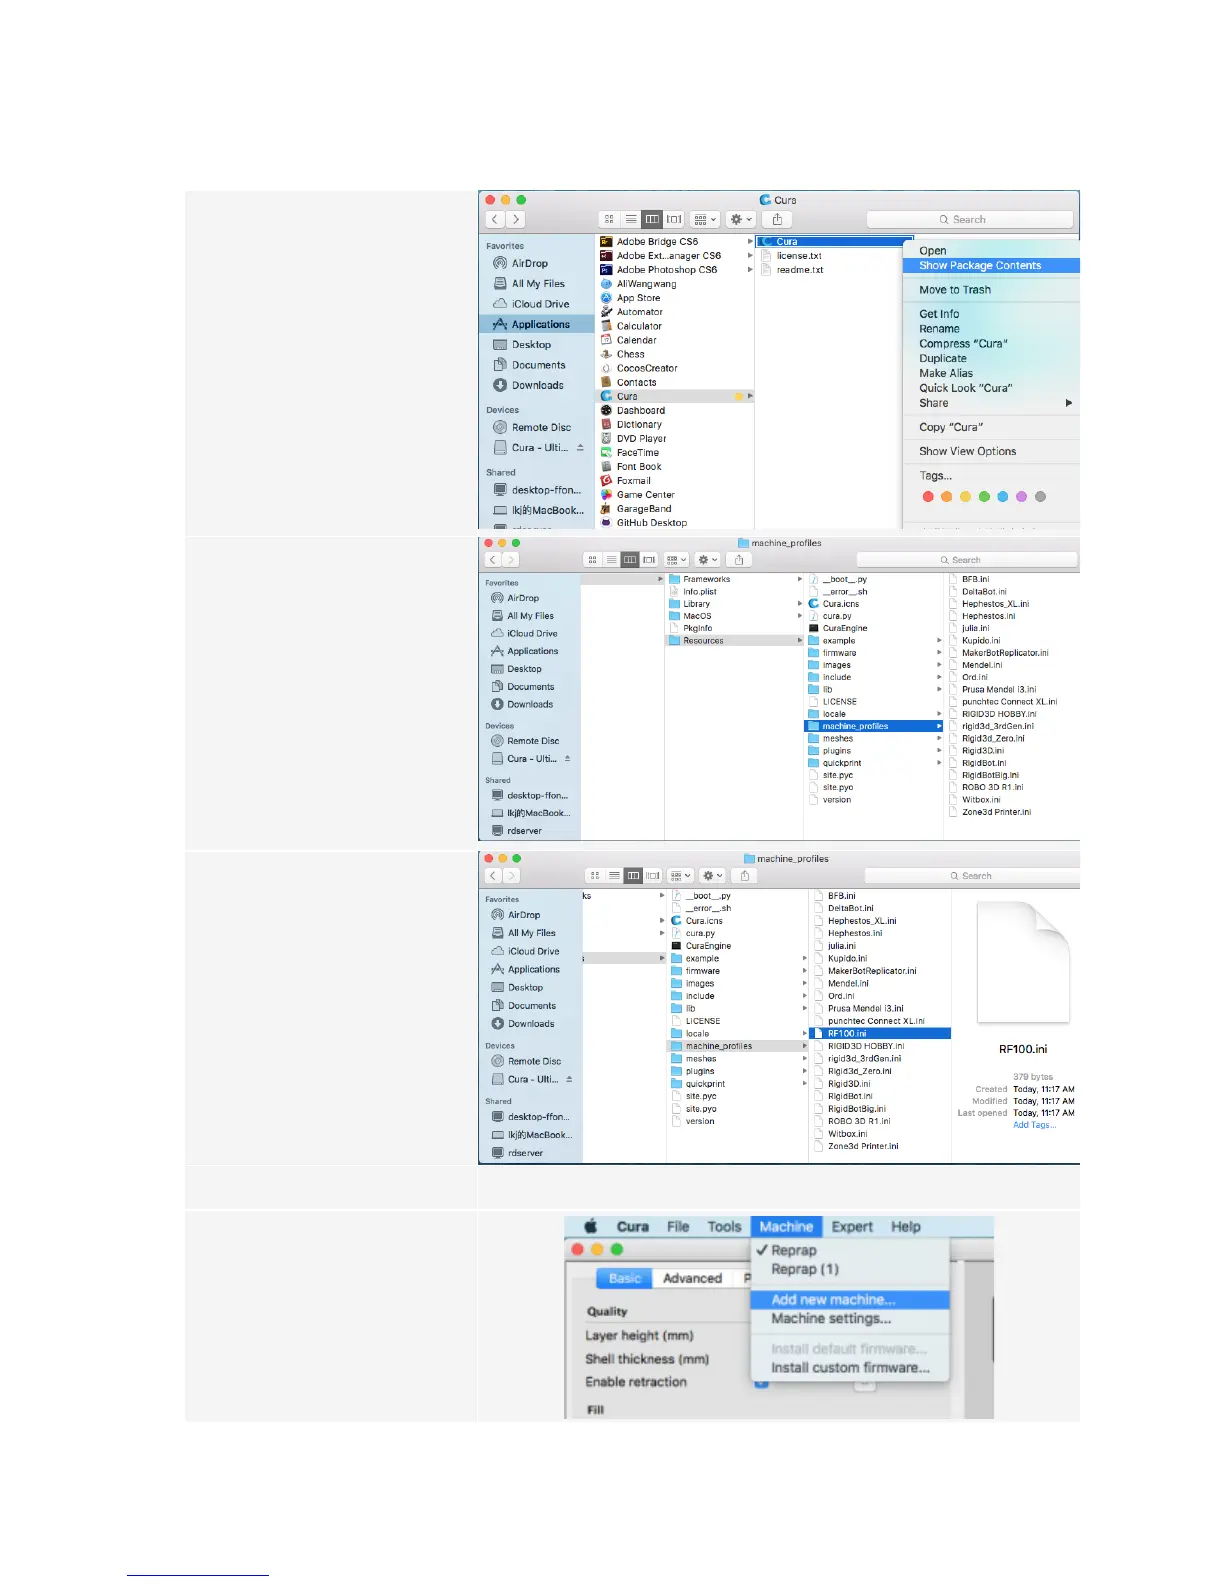This screenshot has height=1584, width=1224.
Task: Select the Game Center app
Action: click(645, 494)
